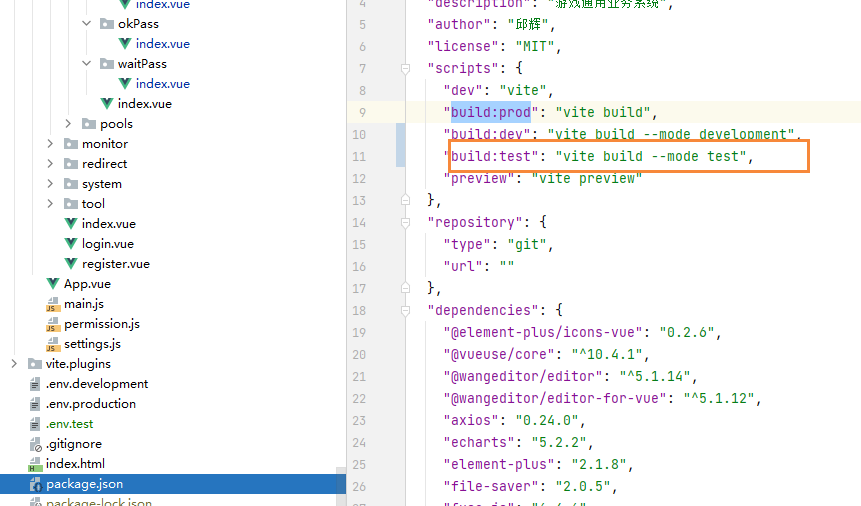Select .env.production file
The image size is (861, 506).
point(91,404)
